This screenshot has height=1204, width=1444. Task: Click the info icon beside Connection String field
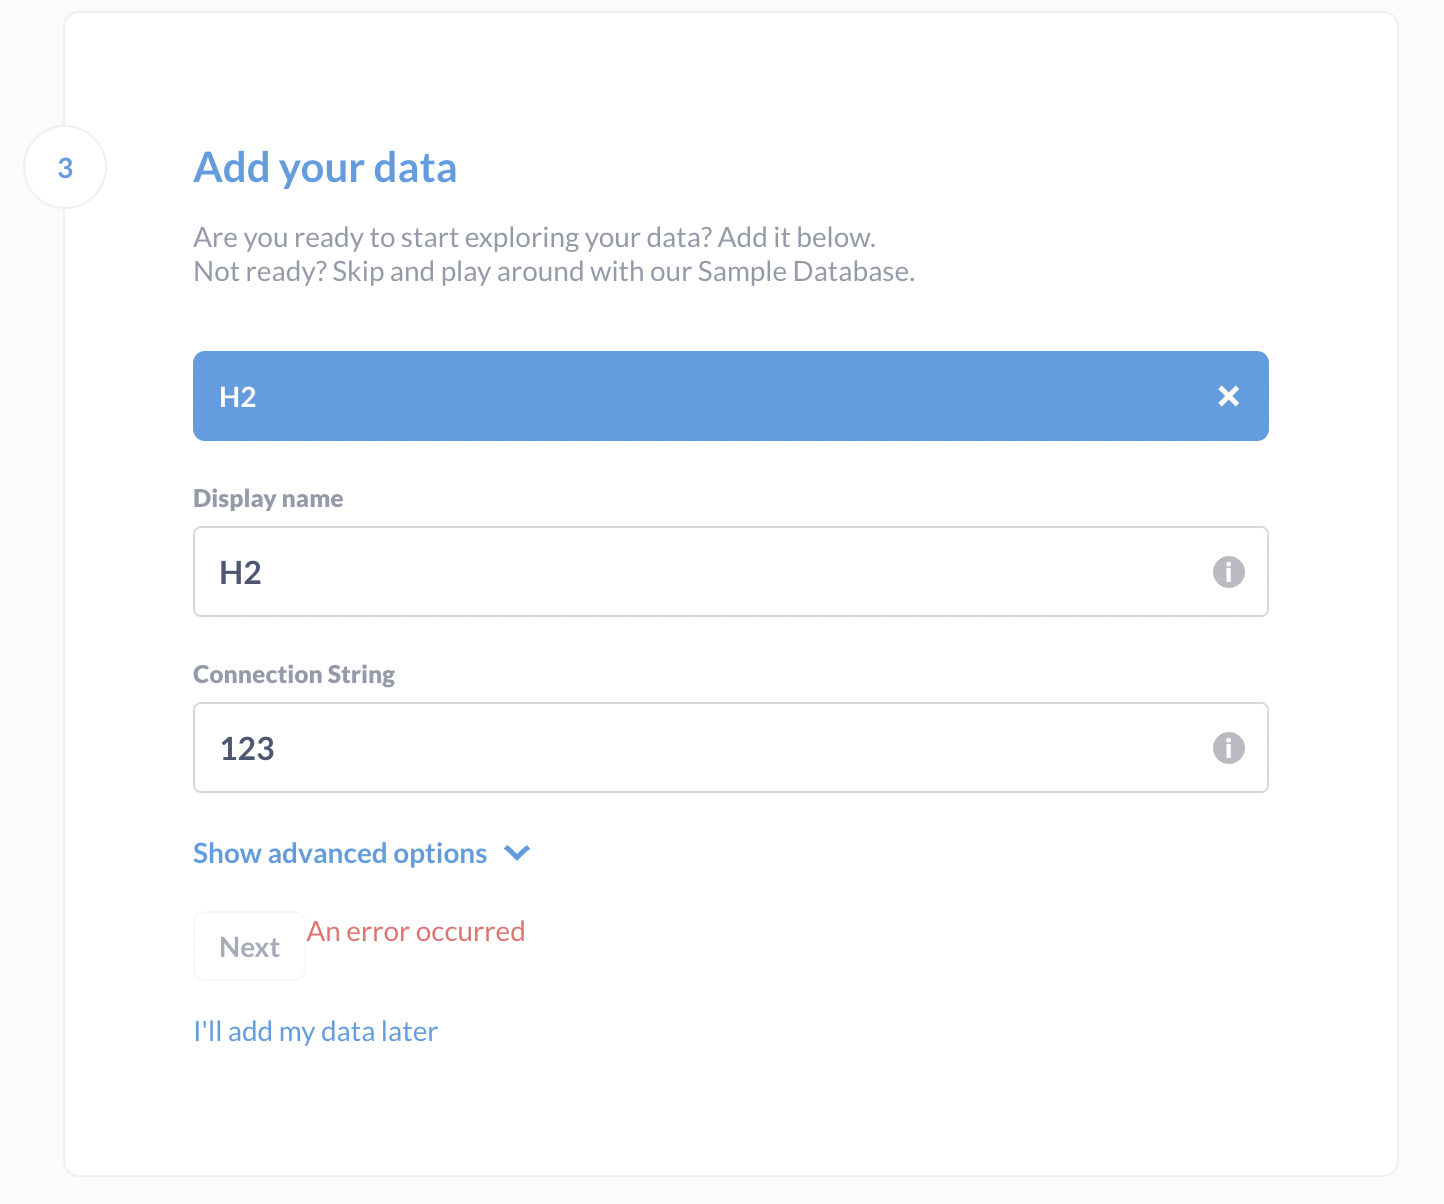[x=1228, y=747]
